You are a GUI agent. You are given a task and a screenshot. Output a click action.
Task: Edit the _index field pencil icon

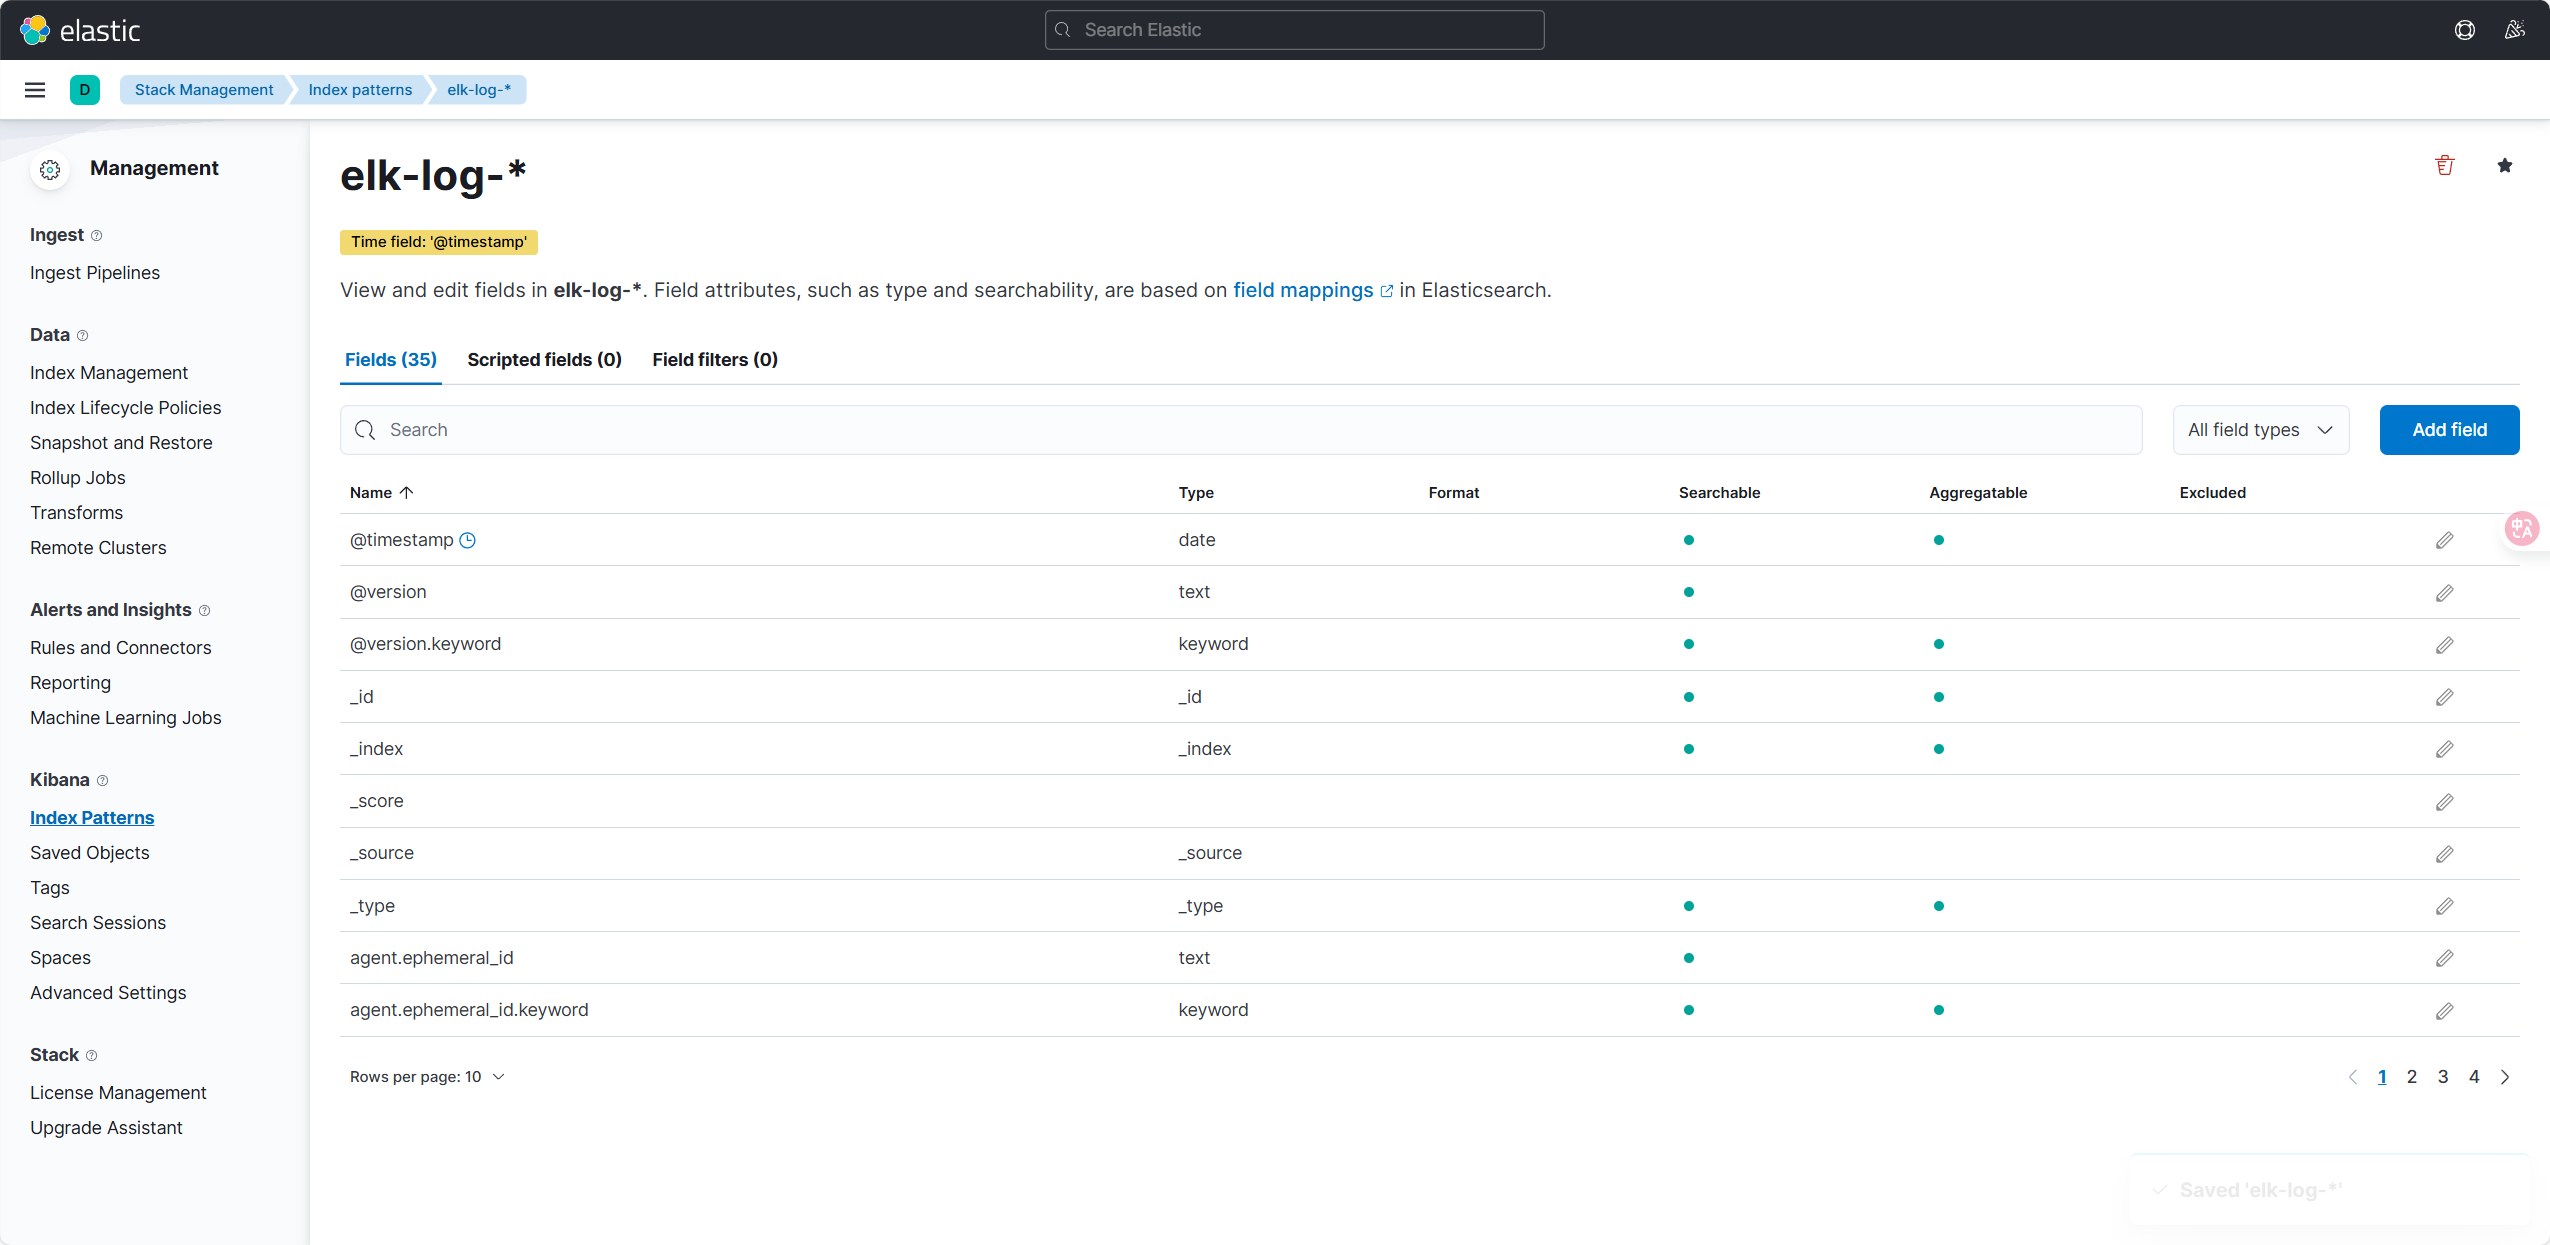click(2445, 749)
